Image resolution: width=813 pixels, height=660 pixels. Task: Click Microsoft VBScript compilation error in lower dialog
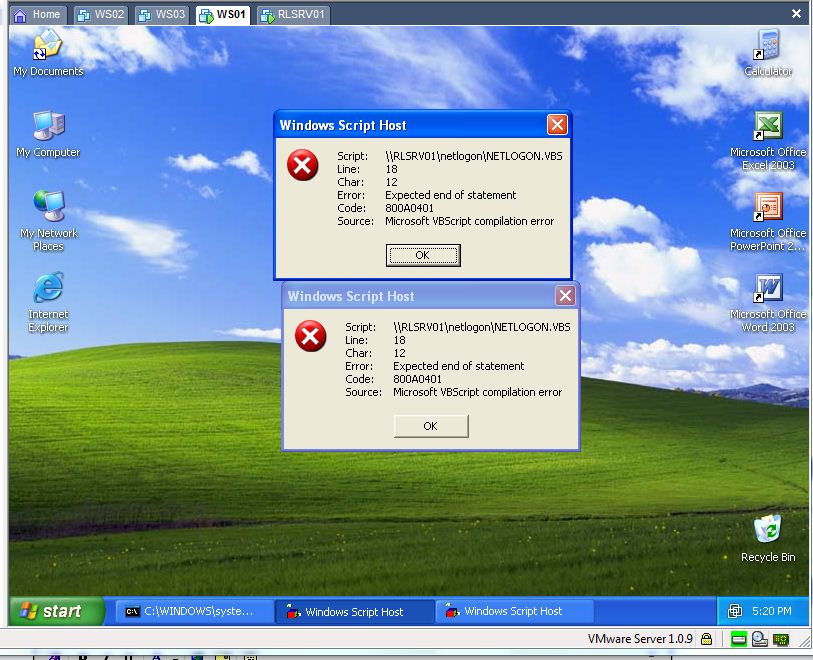(478, 392)
